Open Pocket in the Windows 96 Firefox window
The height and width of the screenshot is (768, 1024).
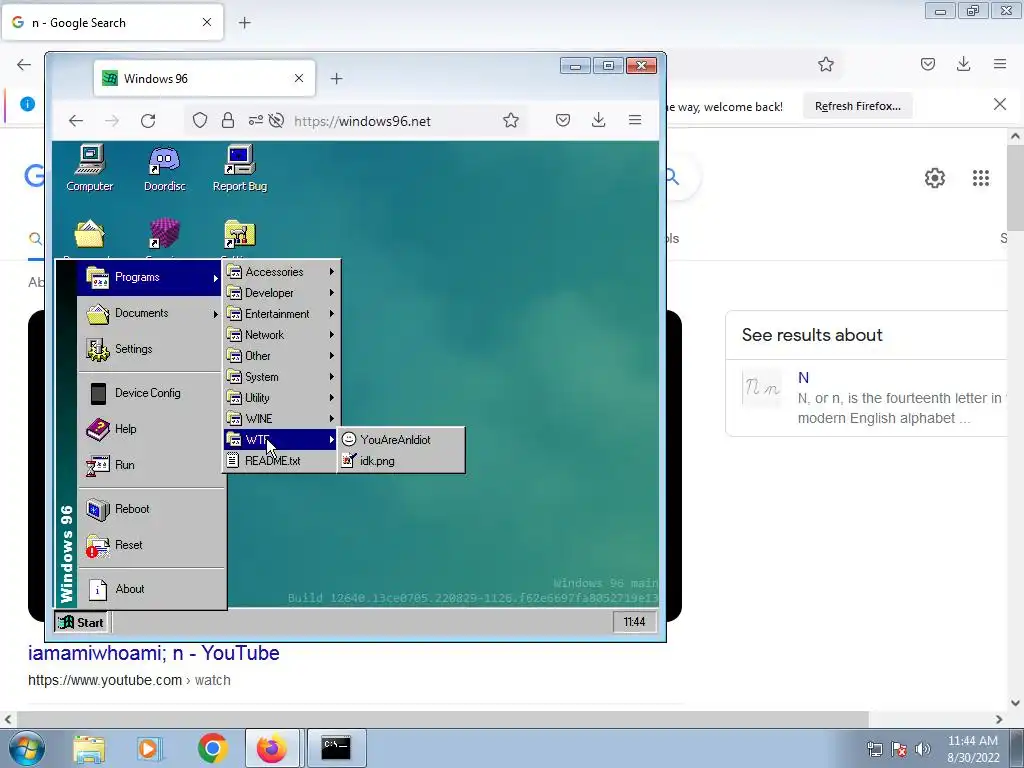[563, 120]
